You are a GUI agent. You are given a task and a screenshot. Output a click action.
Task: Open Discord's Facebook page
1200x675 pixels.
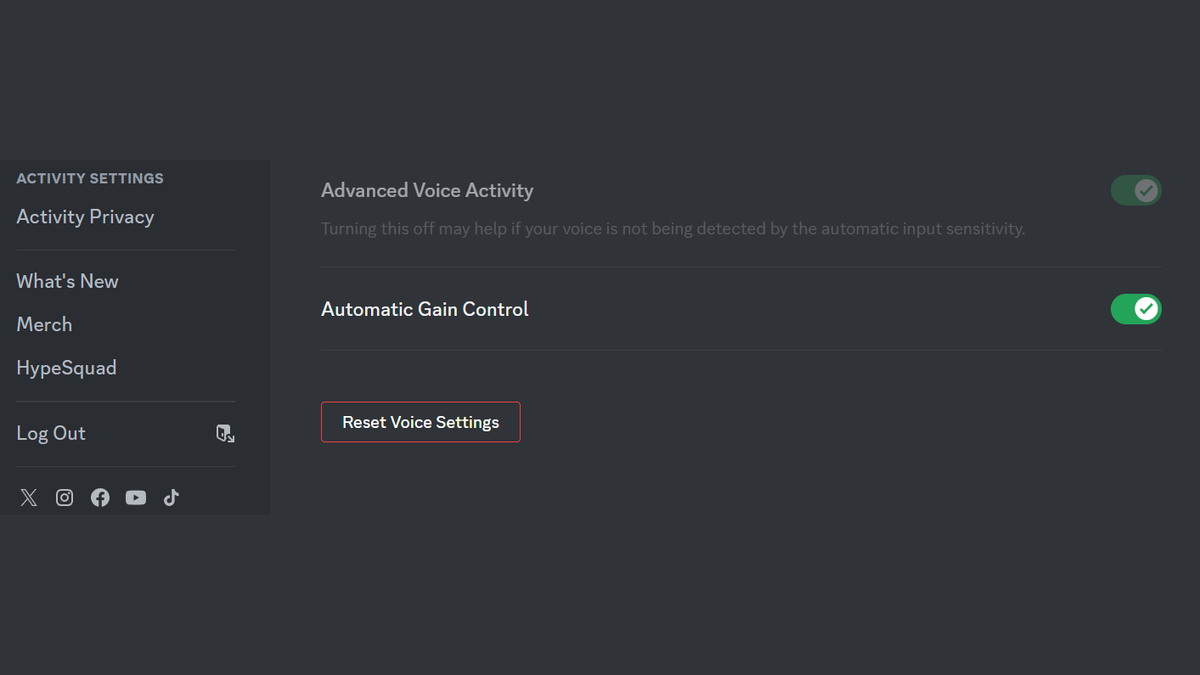[100, 497]
